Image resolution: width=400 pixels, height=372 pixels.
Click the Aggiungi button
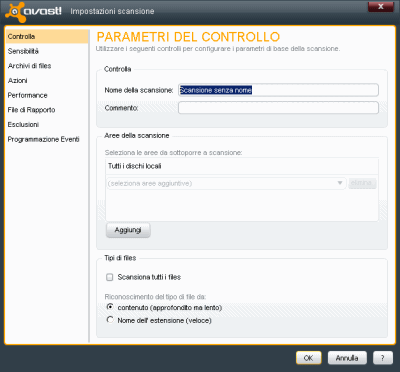128,230
